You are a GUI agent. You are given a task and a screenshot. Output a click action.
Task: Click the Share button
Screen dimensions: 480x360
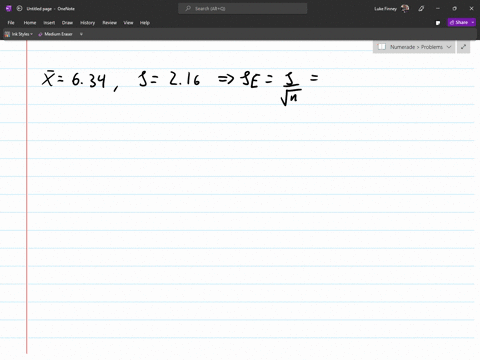click(x=459, y=22)
